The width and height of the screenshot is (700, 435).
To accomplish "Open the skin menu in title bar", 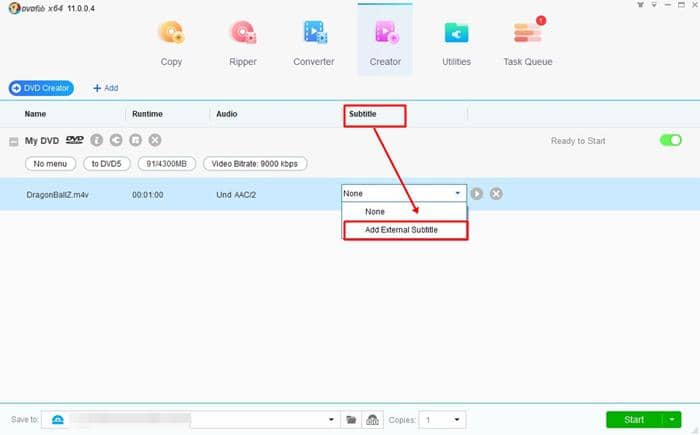I will pyautogui.click(x=641, y=5).
